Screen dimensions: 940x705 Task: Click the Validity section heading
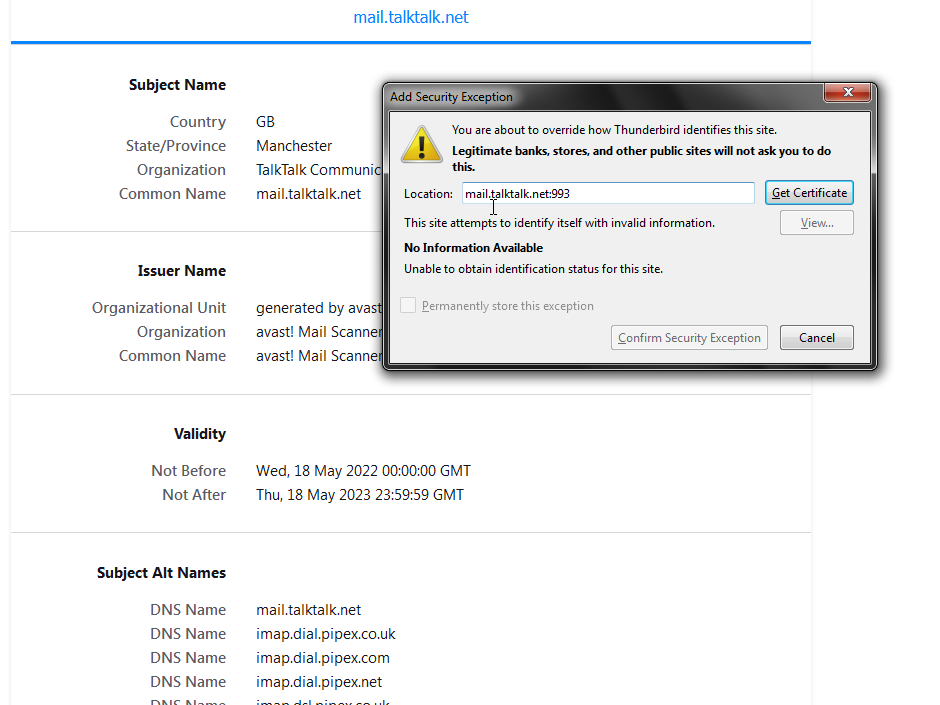pos(200,434)
